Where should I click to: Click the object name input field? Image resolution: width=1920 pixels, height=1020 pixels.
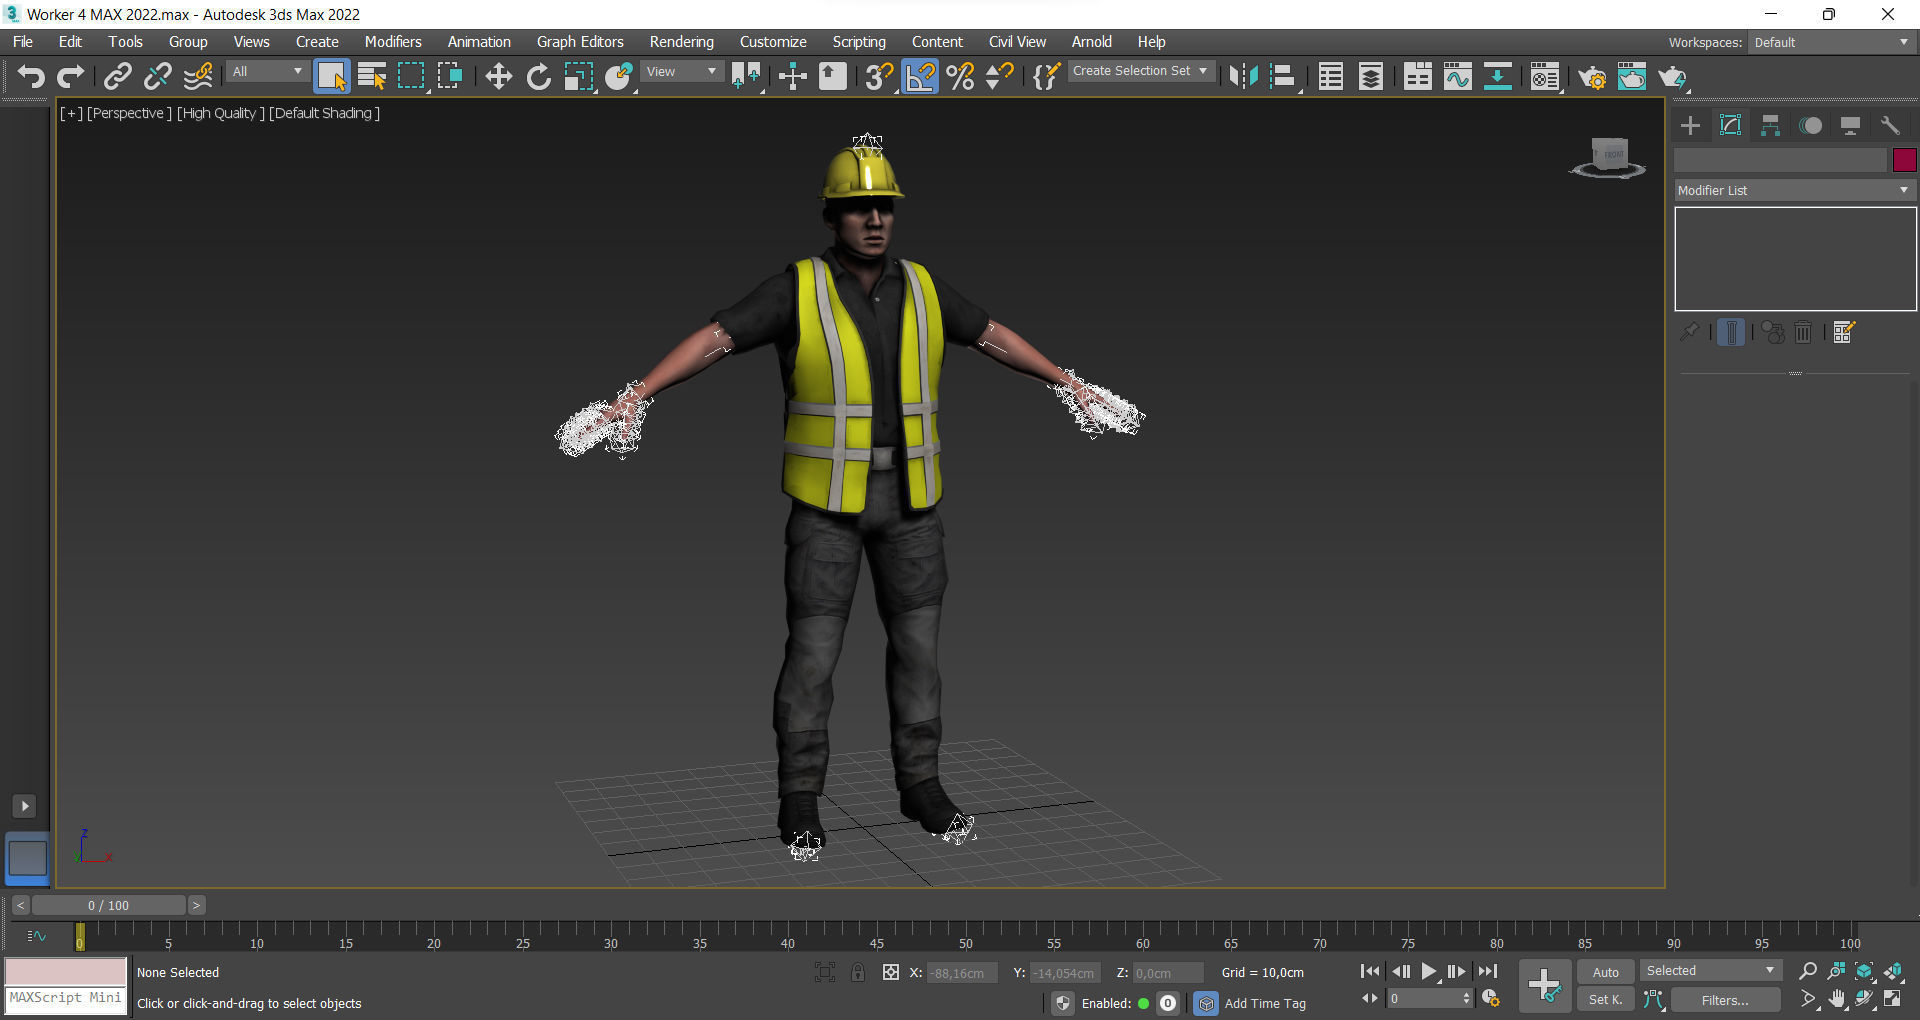(1780, 160)
